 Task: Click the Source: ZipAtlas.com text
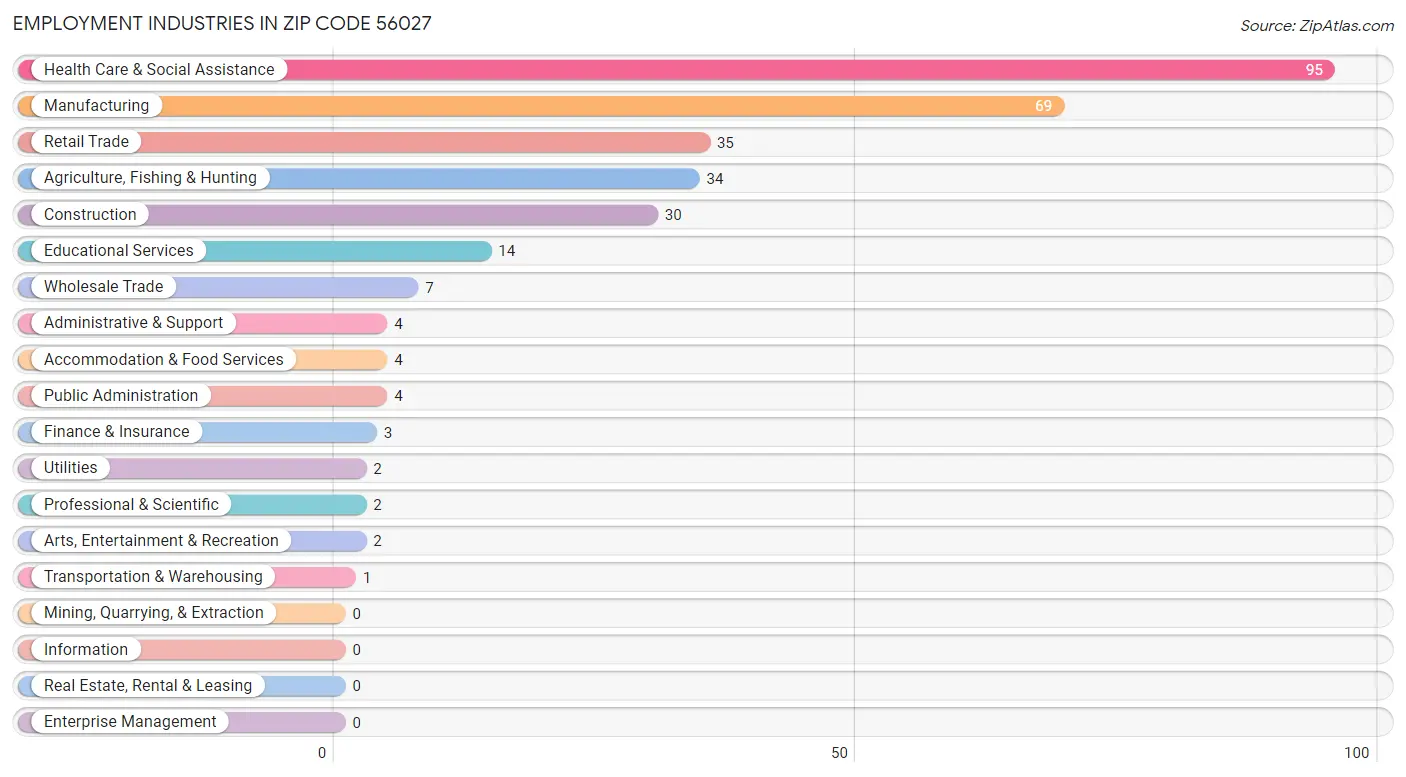1317,26
